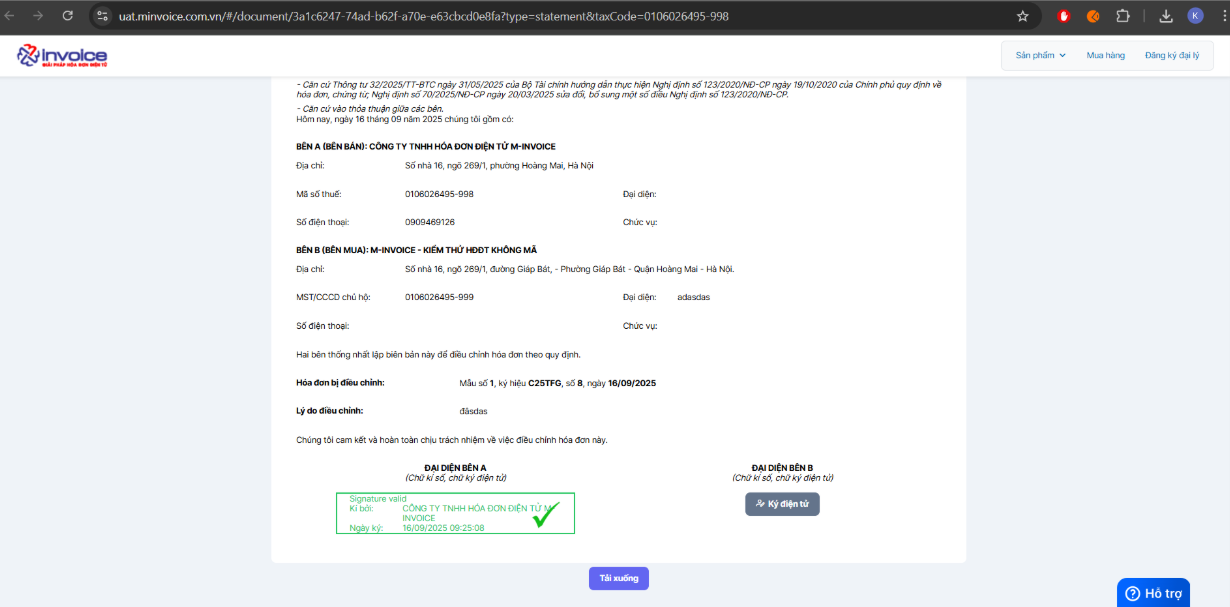Open the browser Extensions puzzle icon

click(1122, 16)
